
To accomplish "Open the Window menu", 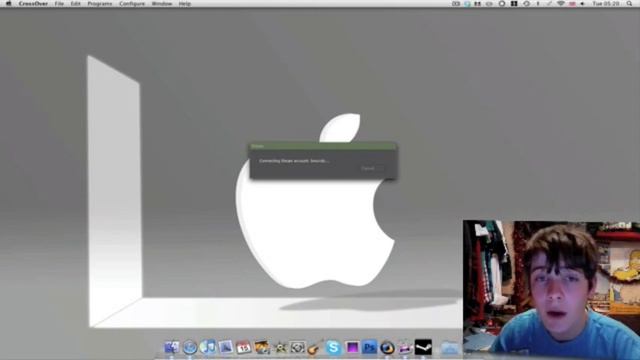I will tap(162, 4).
